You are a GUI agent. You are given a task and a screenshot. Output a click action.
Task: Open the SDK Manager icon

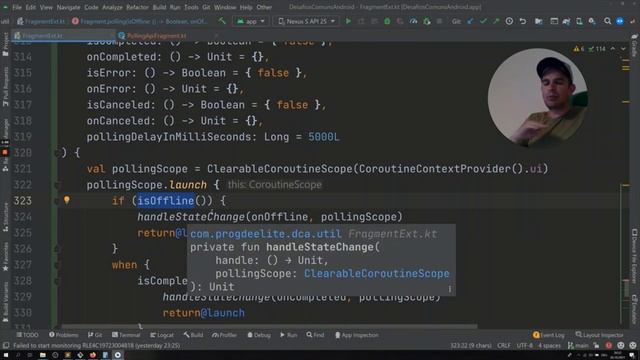coord(592,21)
